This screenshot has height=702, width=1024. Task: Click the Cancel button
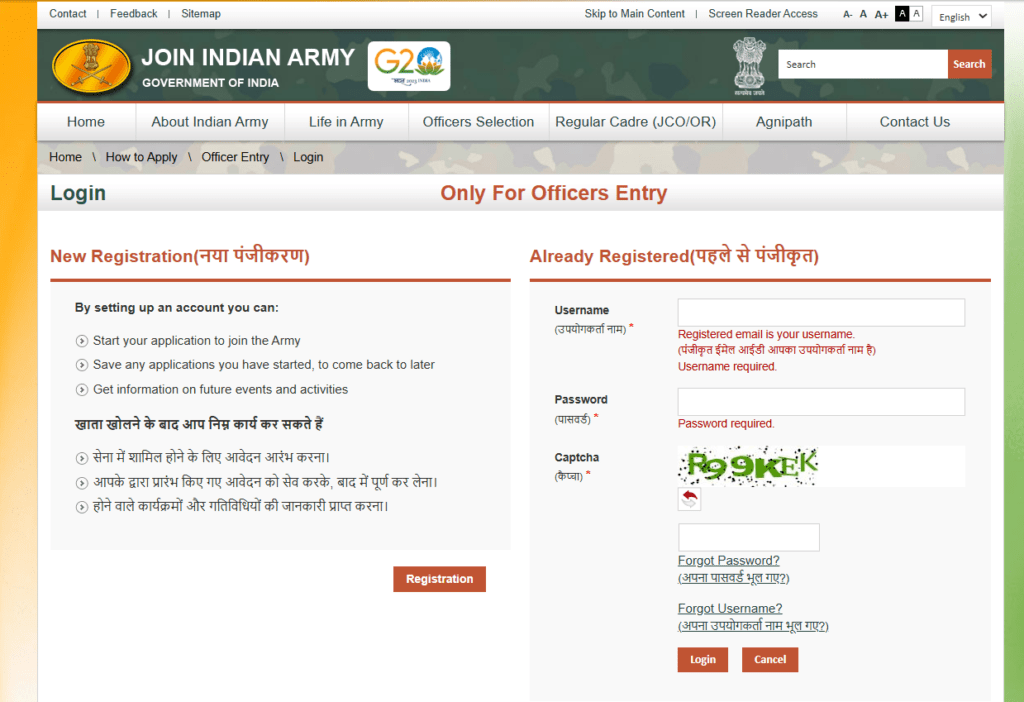coord(770,660)
